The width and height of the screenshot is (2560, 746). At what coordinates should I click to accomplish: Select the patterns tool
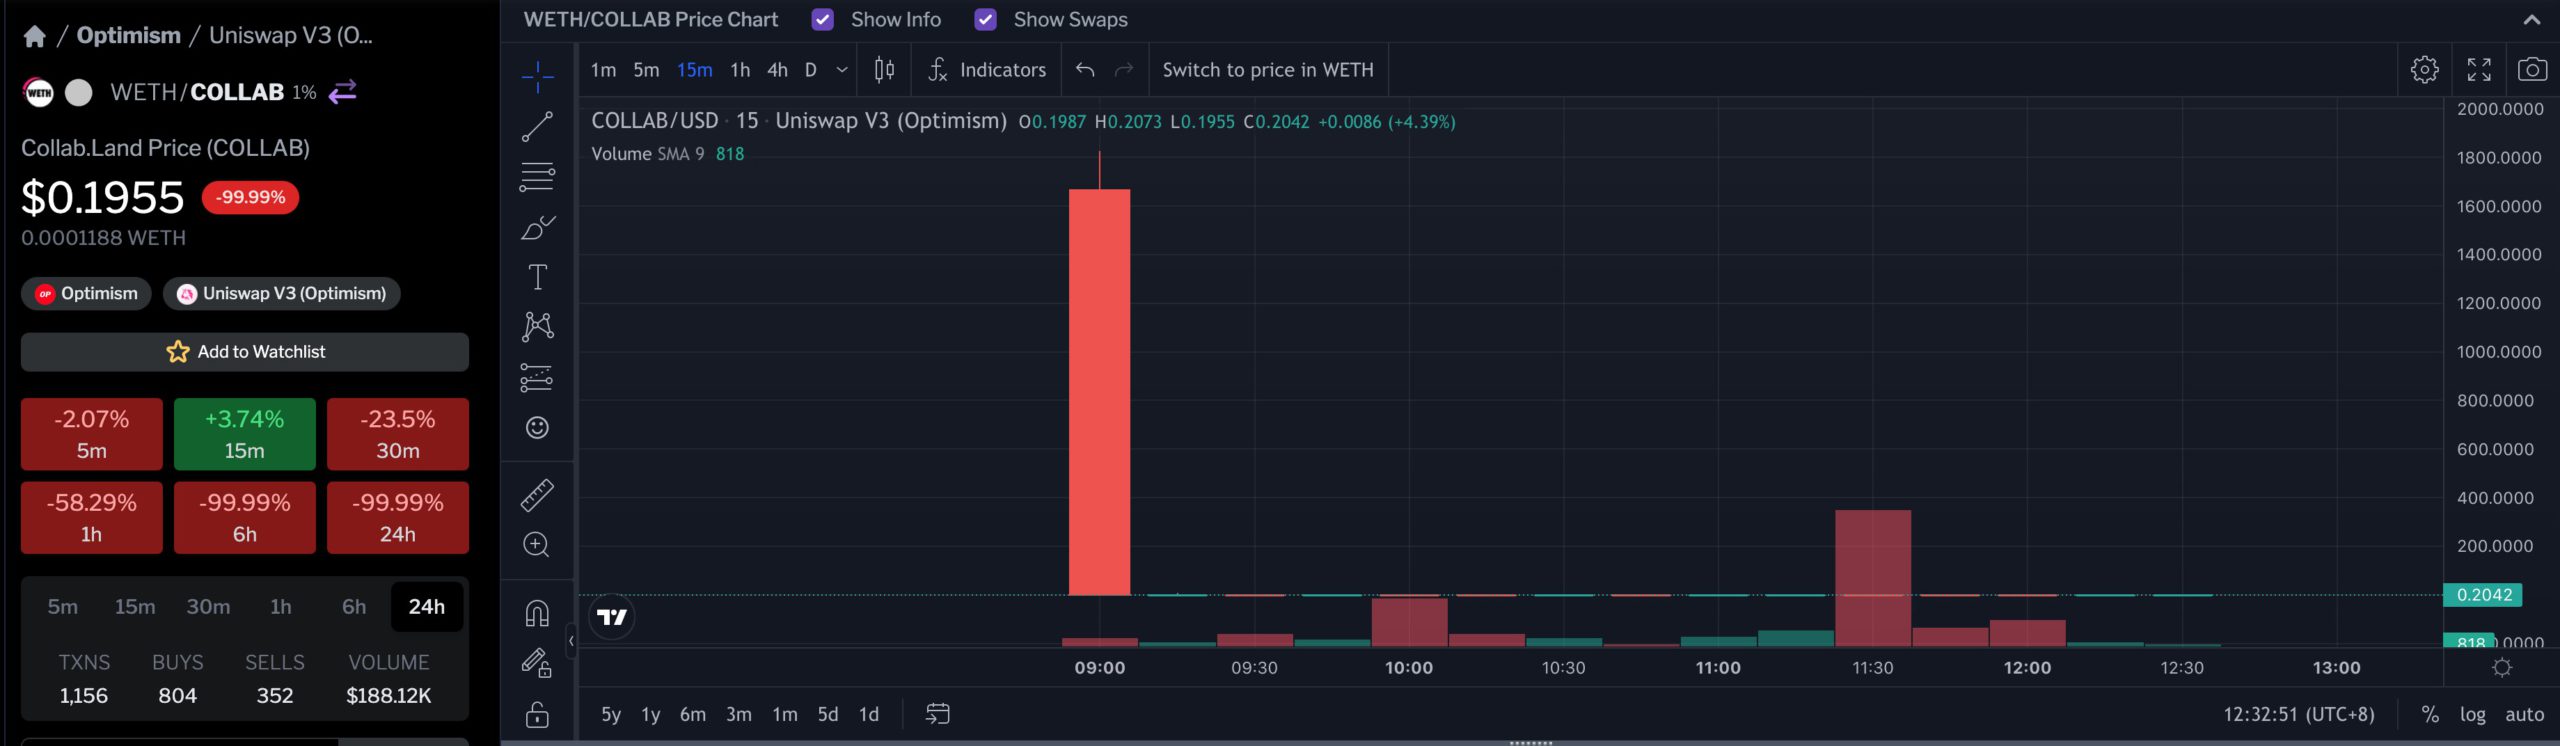[x=537, y=327]
